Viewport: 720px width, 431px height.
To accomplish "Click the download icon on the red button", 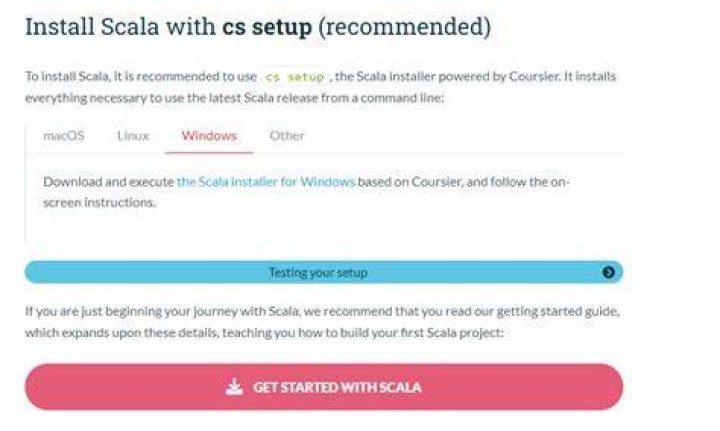I will pos(234,387).
